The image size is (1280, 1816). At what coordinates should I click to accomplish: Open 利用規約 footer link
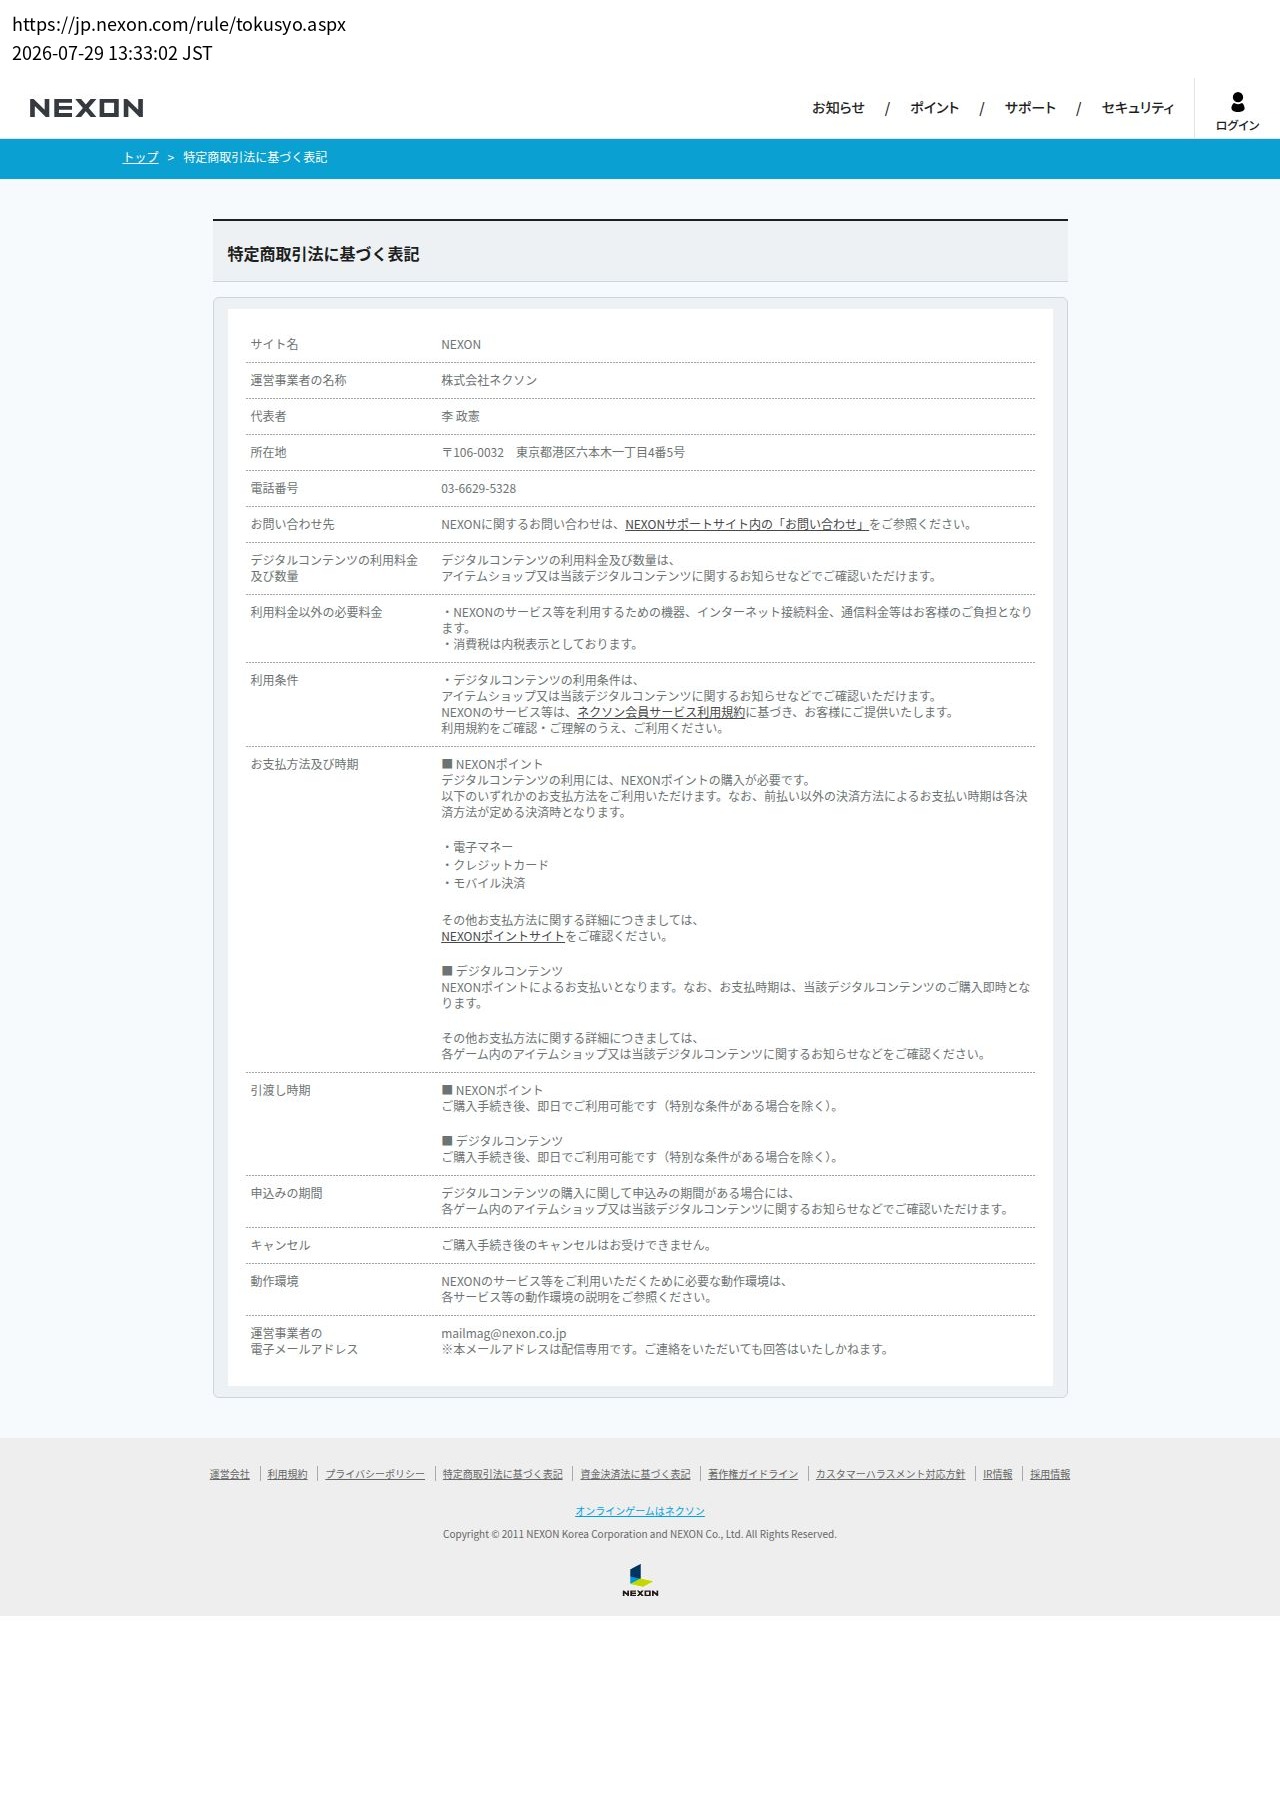(288, 1475)
